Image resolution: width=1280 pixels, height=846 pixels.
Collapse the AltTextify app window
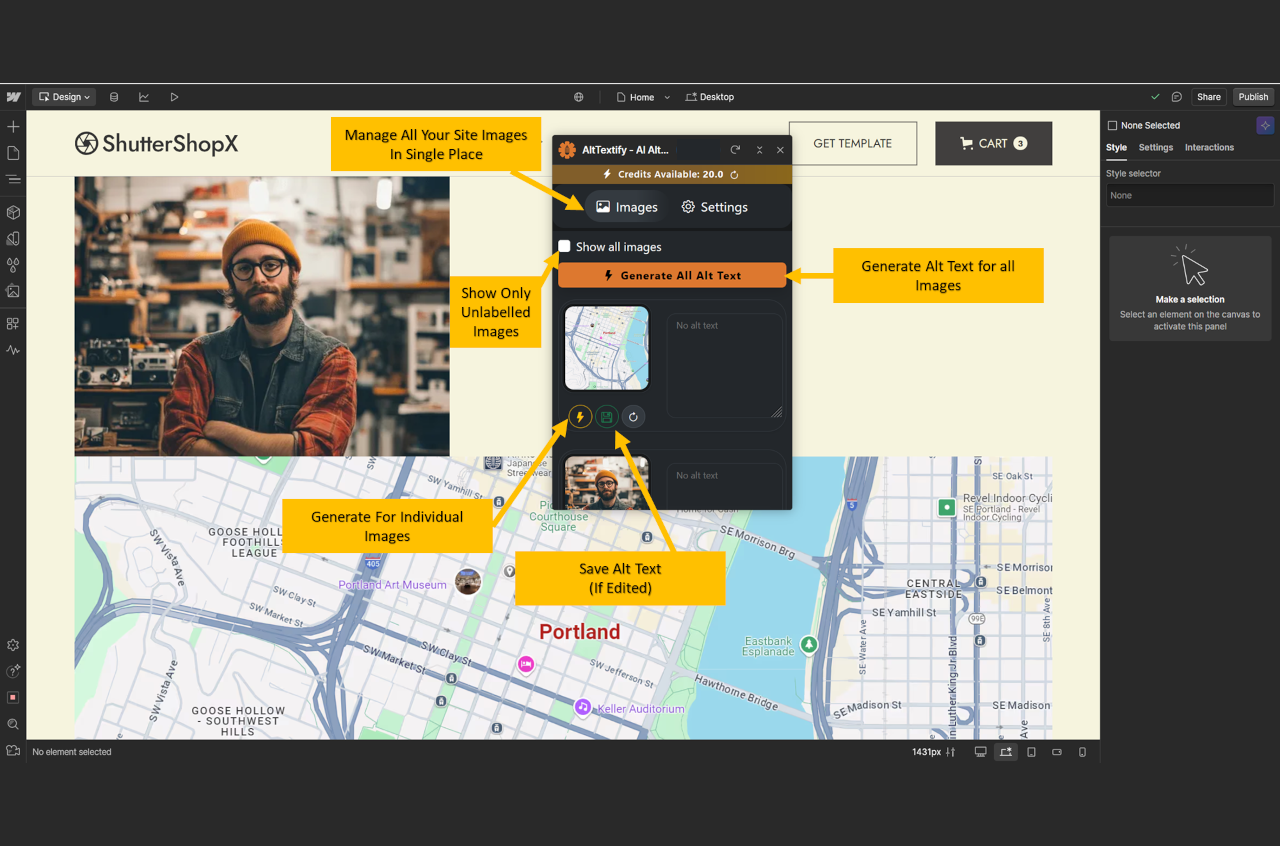759,150
